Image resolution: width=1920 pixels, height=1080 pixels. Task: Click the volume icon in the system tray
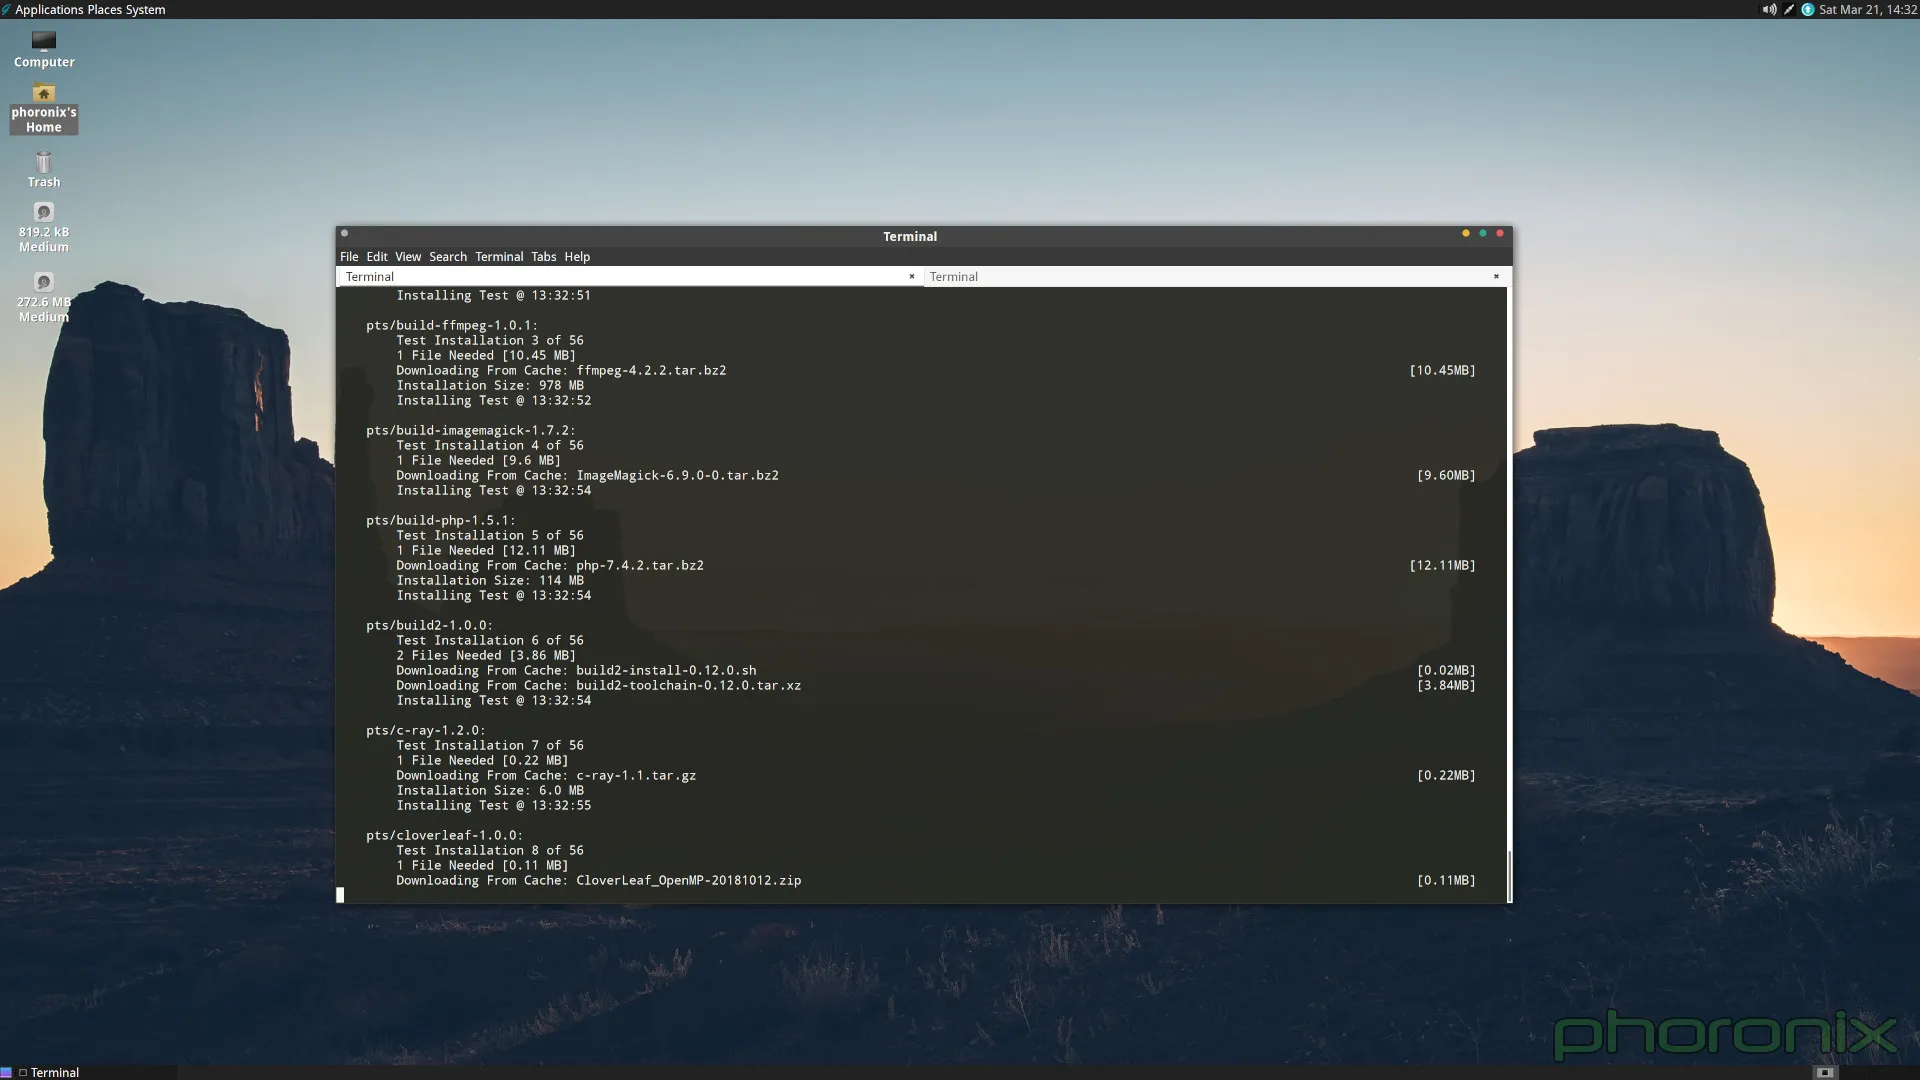1768,9
